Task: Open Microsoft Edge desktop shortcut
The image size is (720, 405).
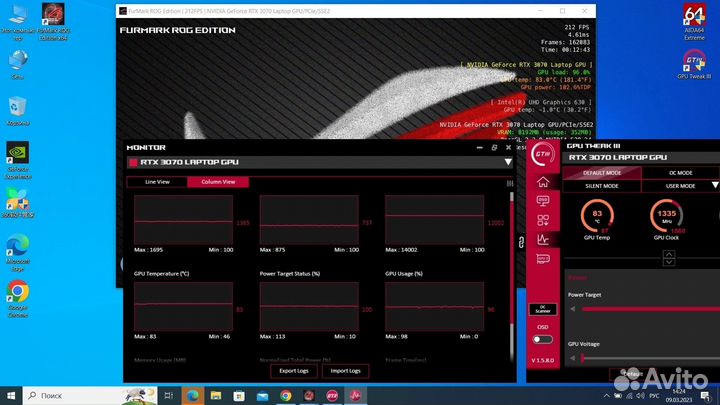Action: [x=18, y=252]
